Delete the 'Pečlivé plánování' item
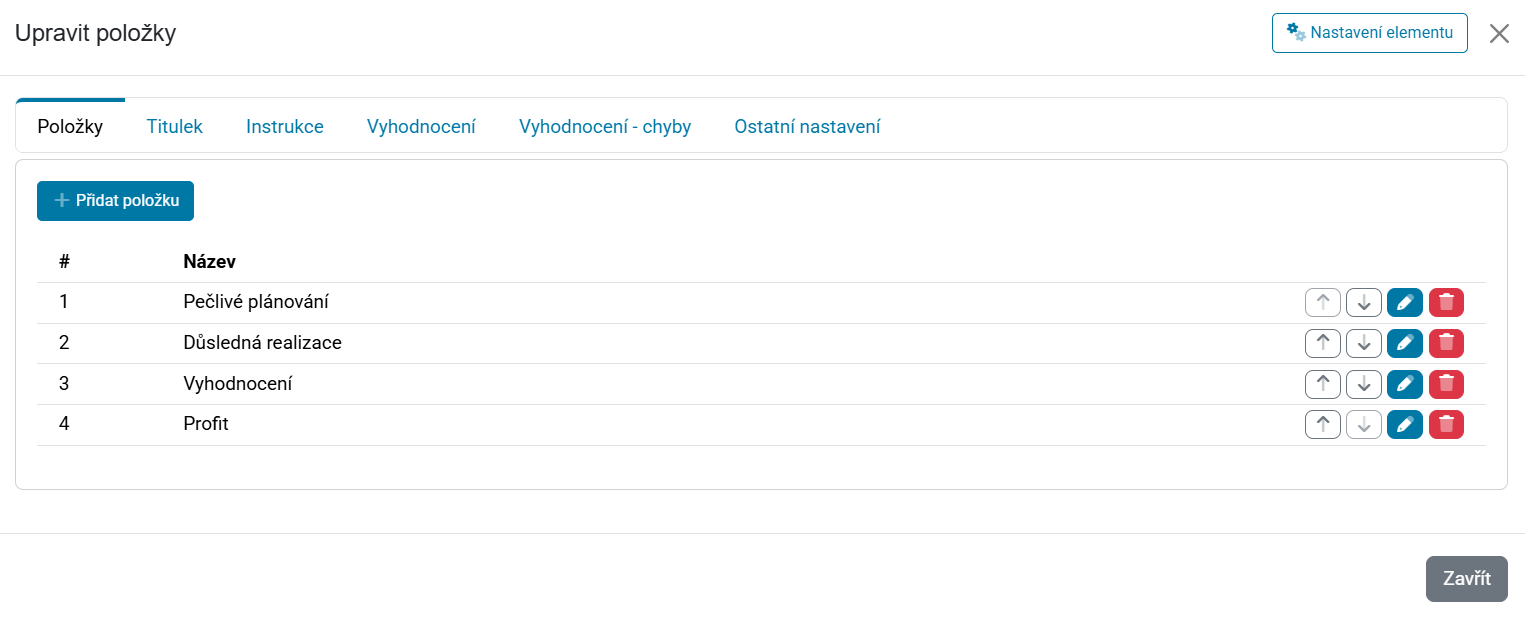Image resolution: width=1525 pixels, height=617 pixels. pos(1446,302)
